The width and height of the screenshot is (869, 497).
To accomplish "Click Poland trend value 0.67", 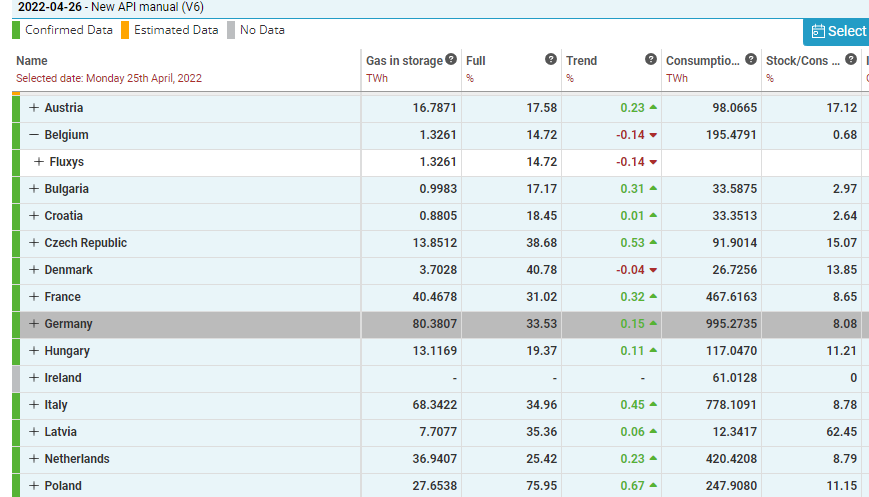I will (632, 486).
